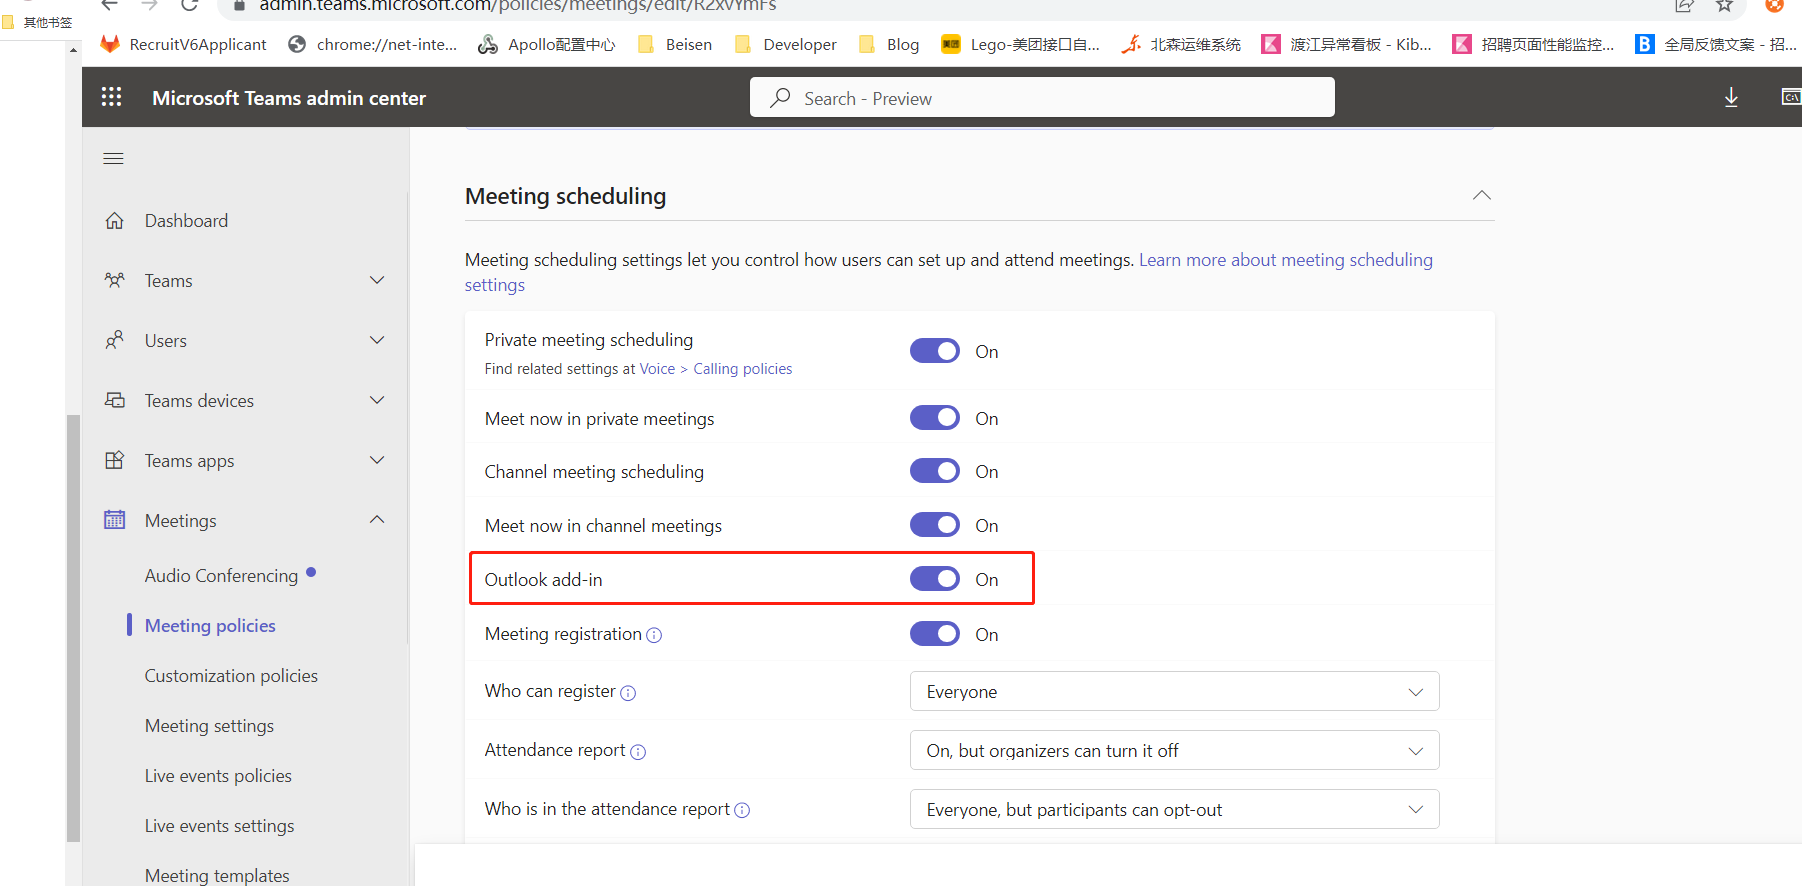
Task: Open Live events settings
Action: pyautogui.click(x=219, y=826)
